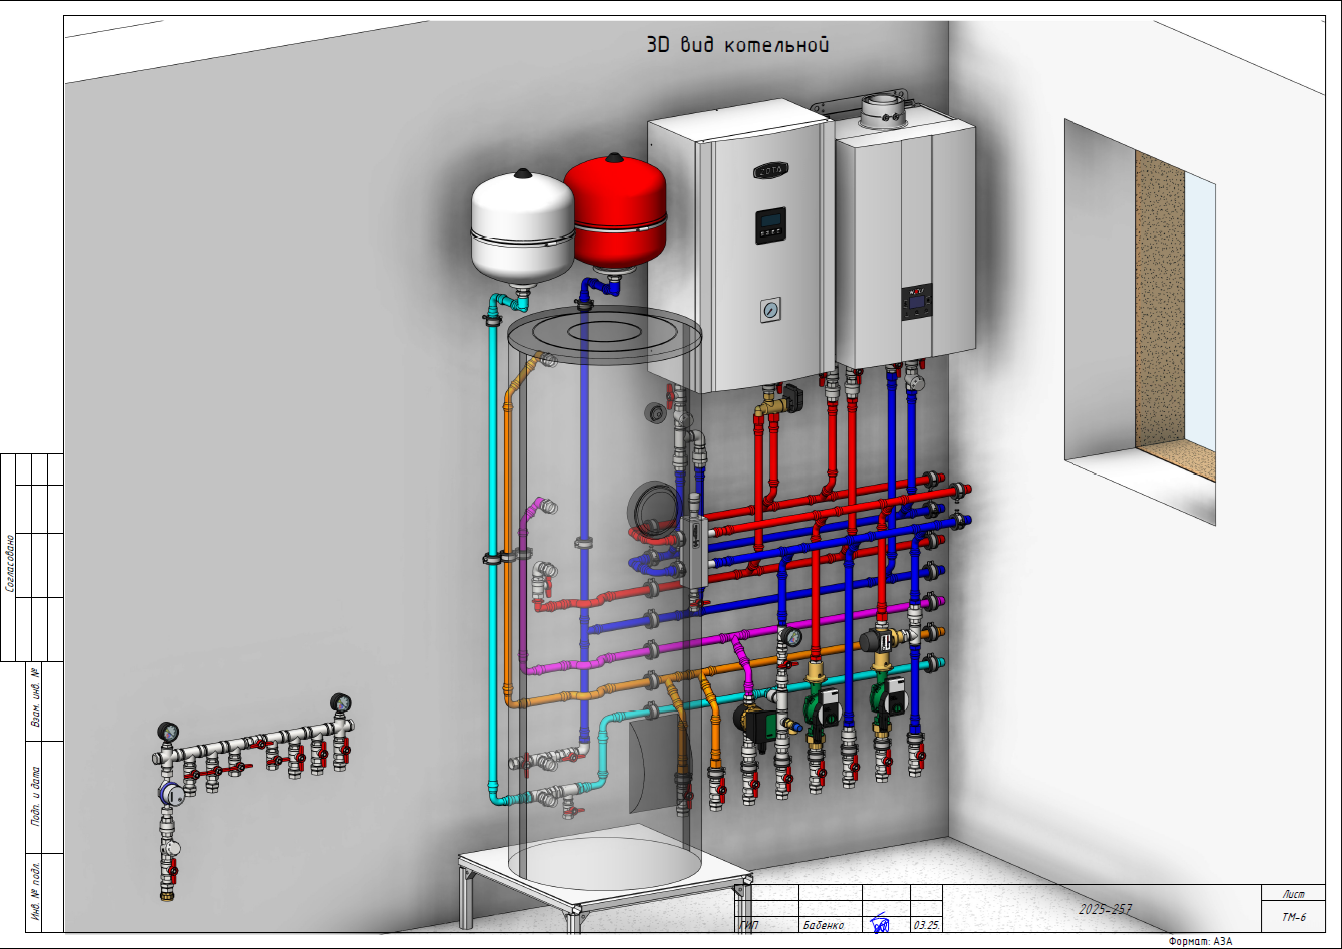Click the chimney flue atop the right boiler
1342x949 pixels.
pos(884,111)
